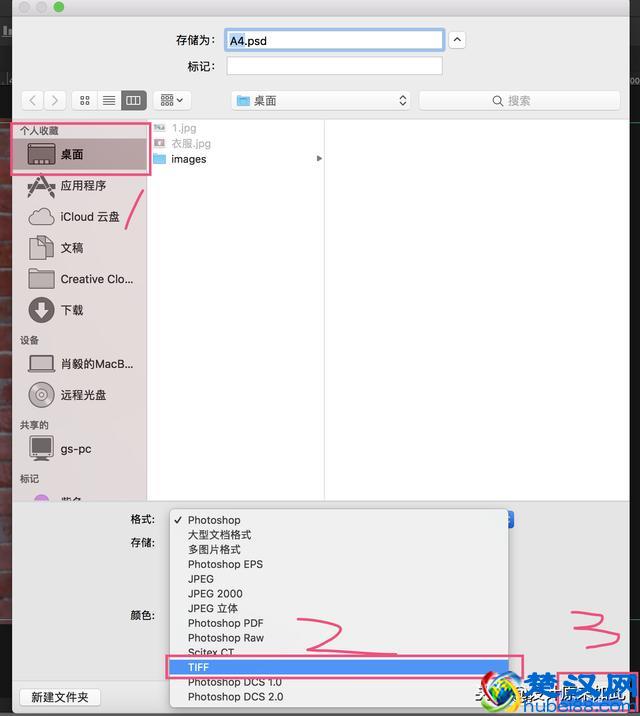The image size is (640, 716).
Task: Choose Photoshop Raw format
Action: tap(339, 638)
